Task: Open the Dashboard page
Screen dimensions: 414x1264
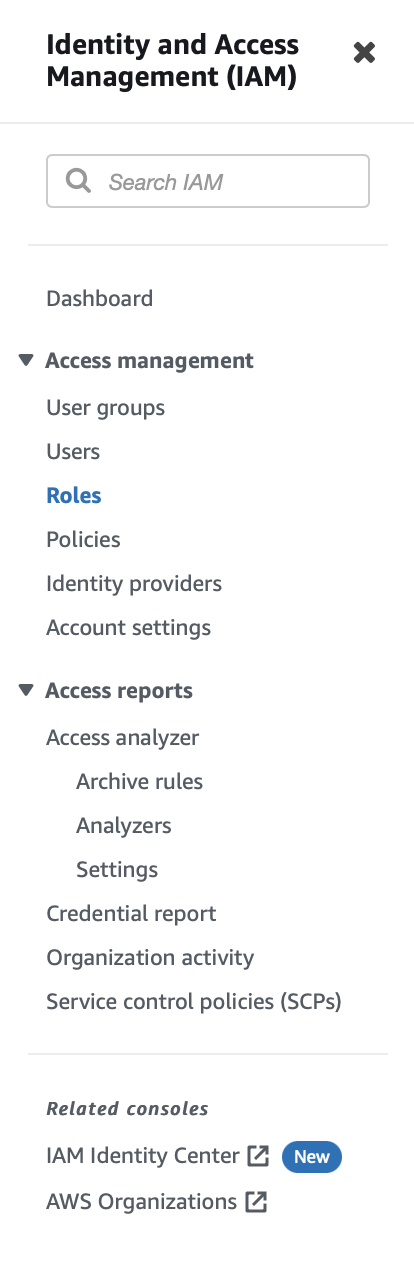Action: pos(100,298)
